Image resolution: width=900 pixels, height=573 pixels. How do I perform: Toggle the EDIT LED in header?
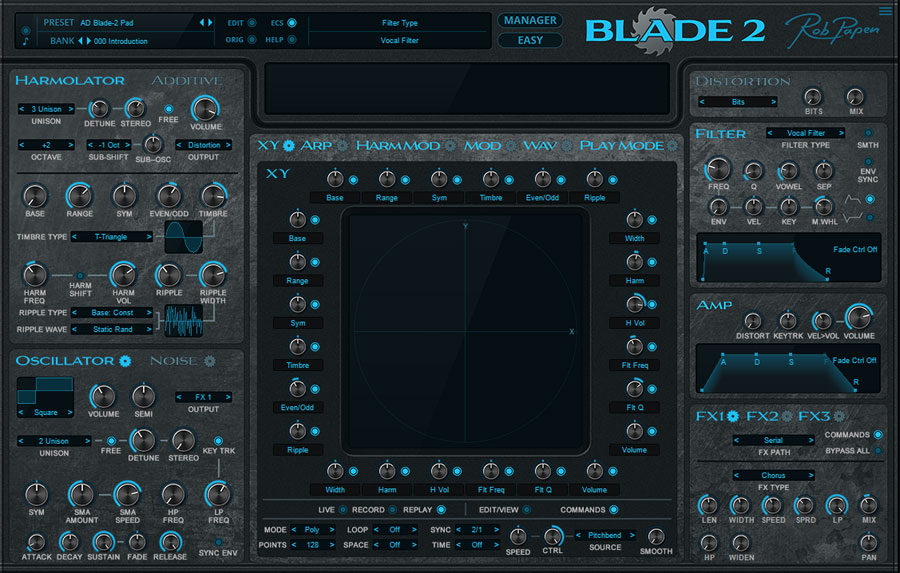pyautogui.click(x=252, y=23)
